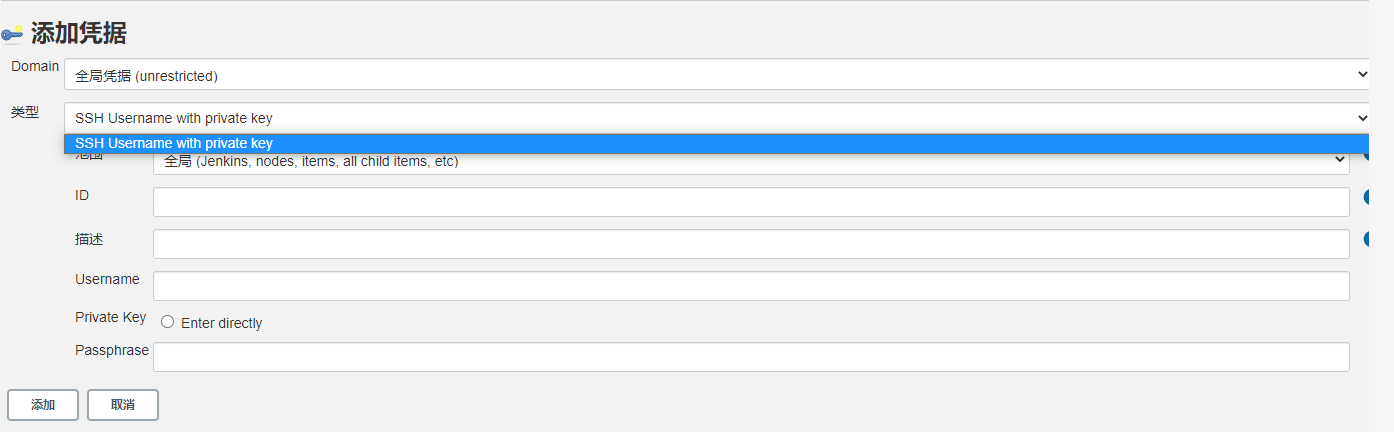The width and height of the screenshot is (1394, 432).
Task: Choose the highlighted SSH Username with private key option
Action: pyautogui.click(x=716, y=144)
